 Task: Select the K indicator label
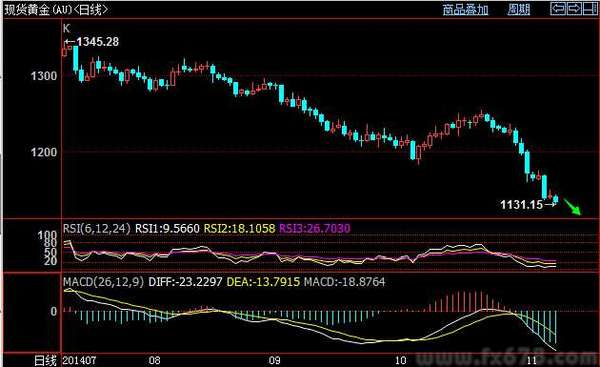point(67,28)
